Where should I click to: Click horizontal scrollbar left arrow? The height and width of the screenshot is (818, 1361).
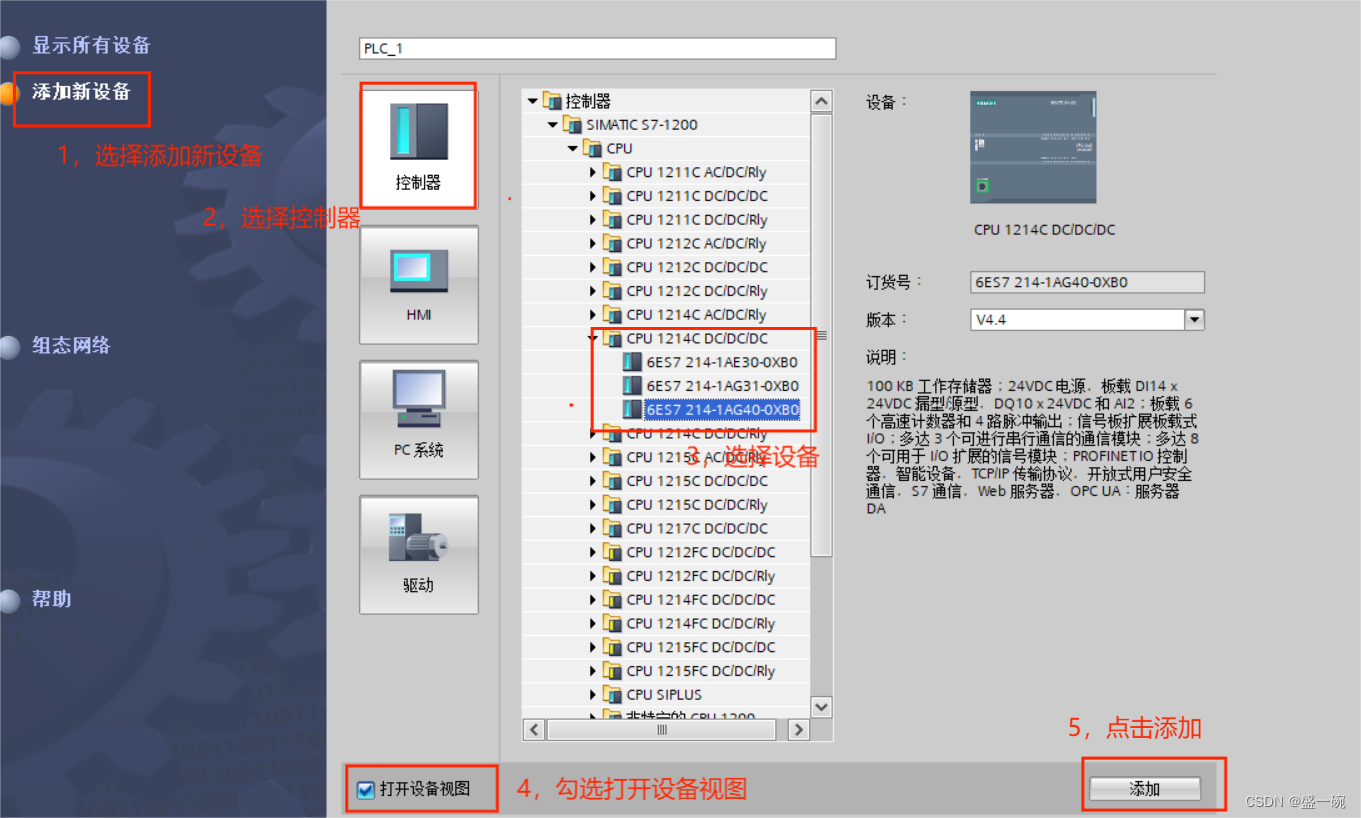(x=535, y=730)
